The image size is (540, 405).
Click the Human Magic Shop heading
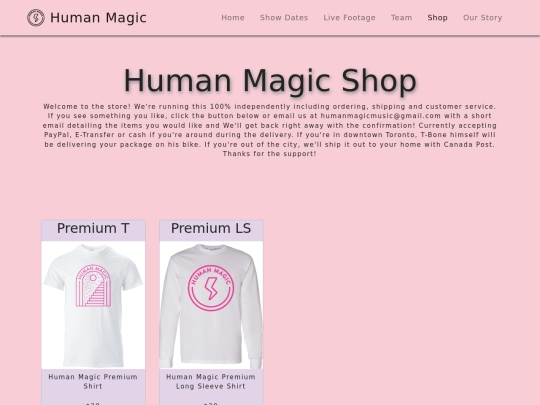pos(270,81)
